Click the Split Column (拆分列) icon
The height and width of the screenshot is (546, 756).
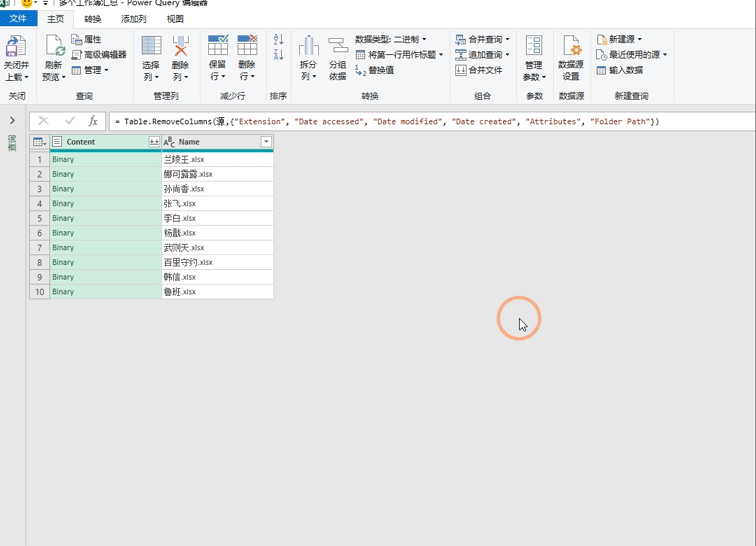coord(309,46)
